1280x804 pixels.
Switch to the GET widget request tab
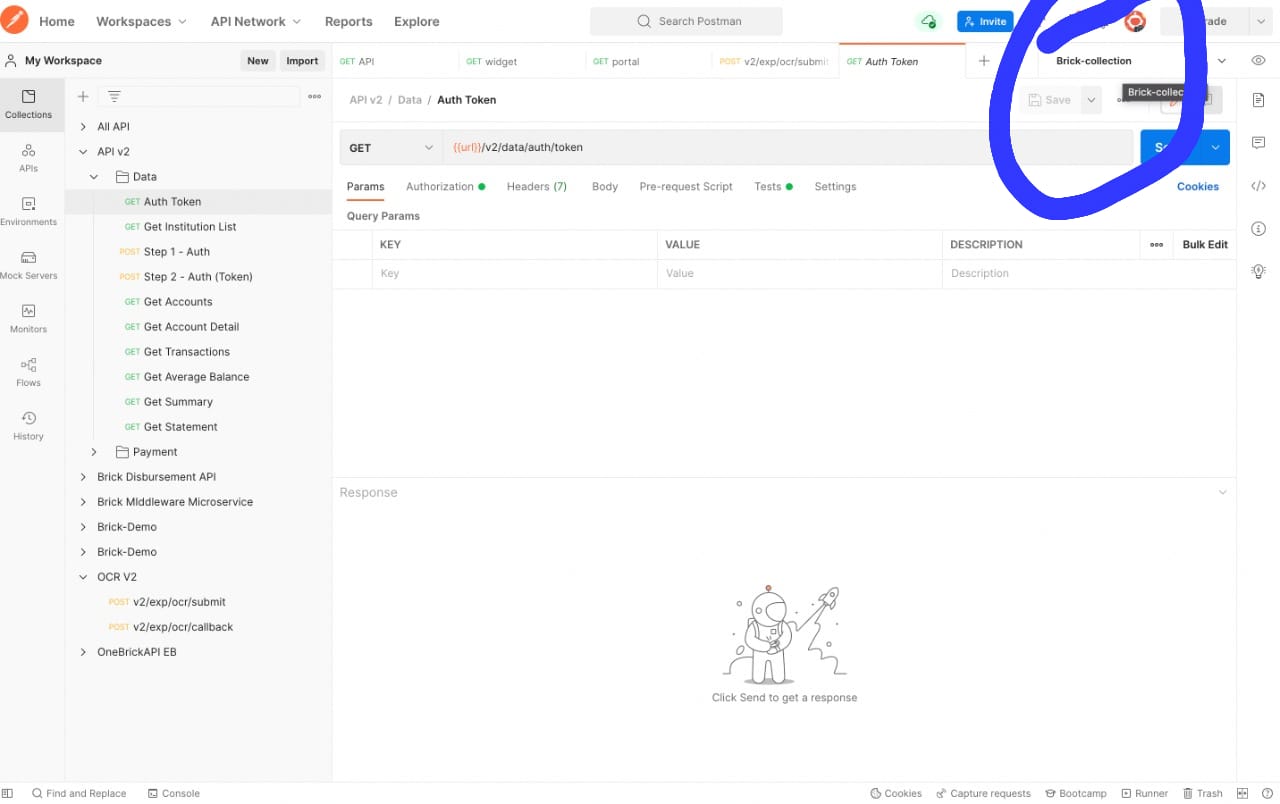[x=522, y=61]
